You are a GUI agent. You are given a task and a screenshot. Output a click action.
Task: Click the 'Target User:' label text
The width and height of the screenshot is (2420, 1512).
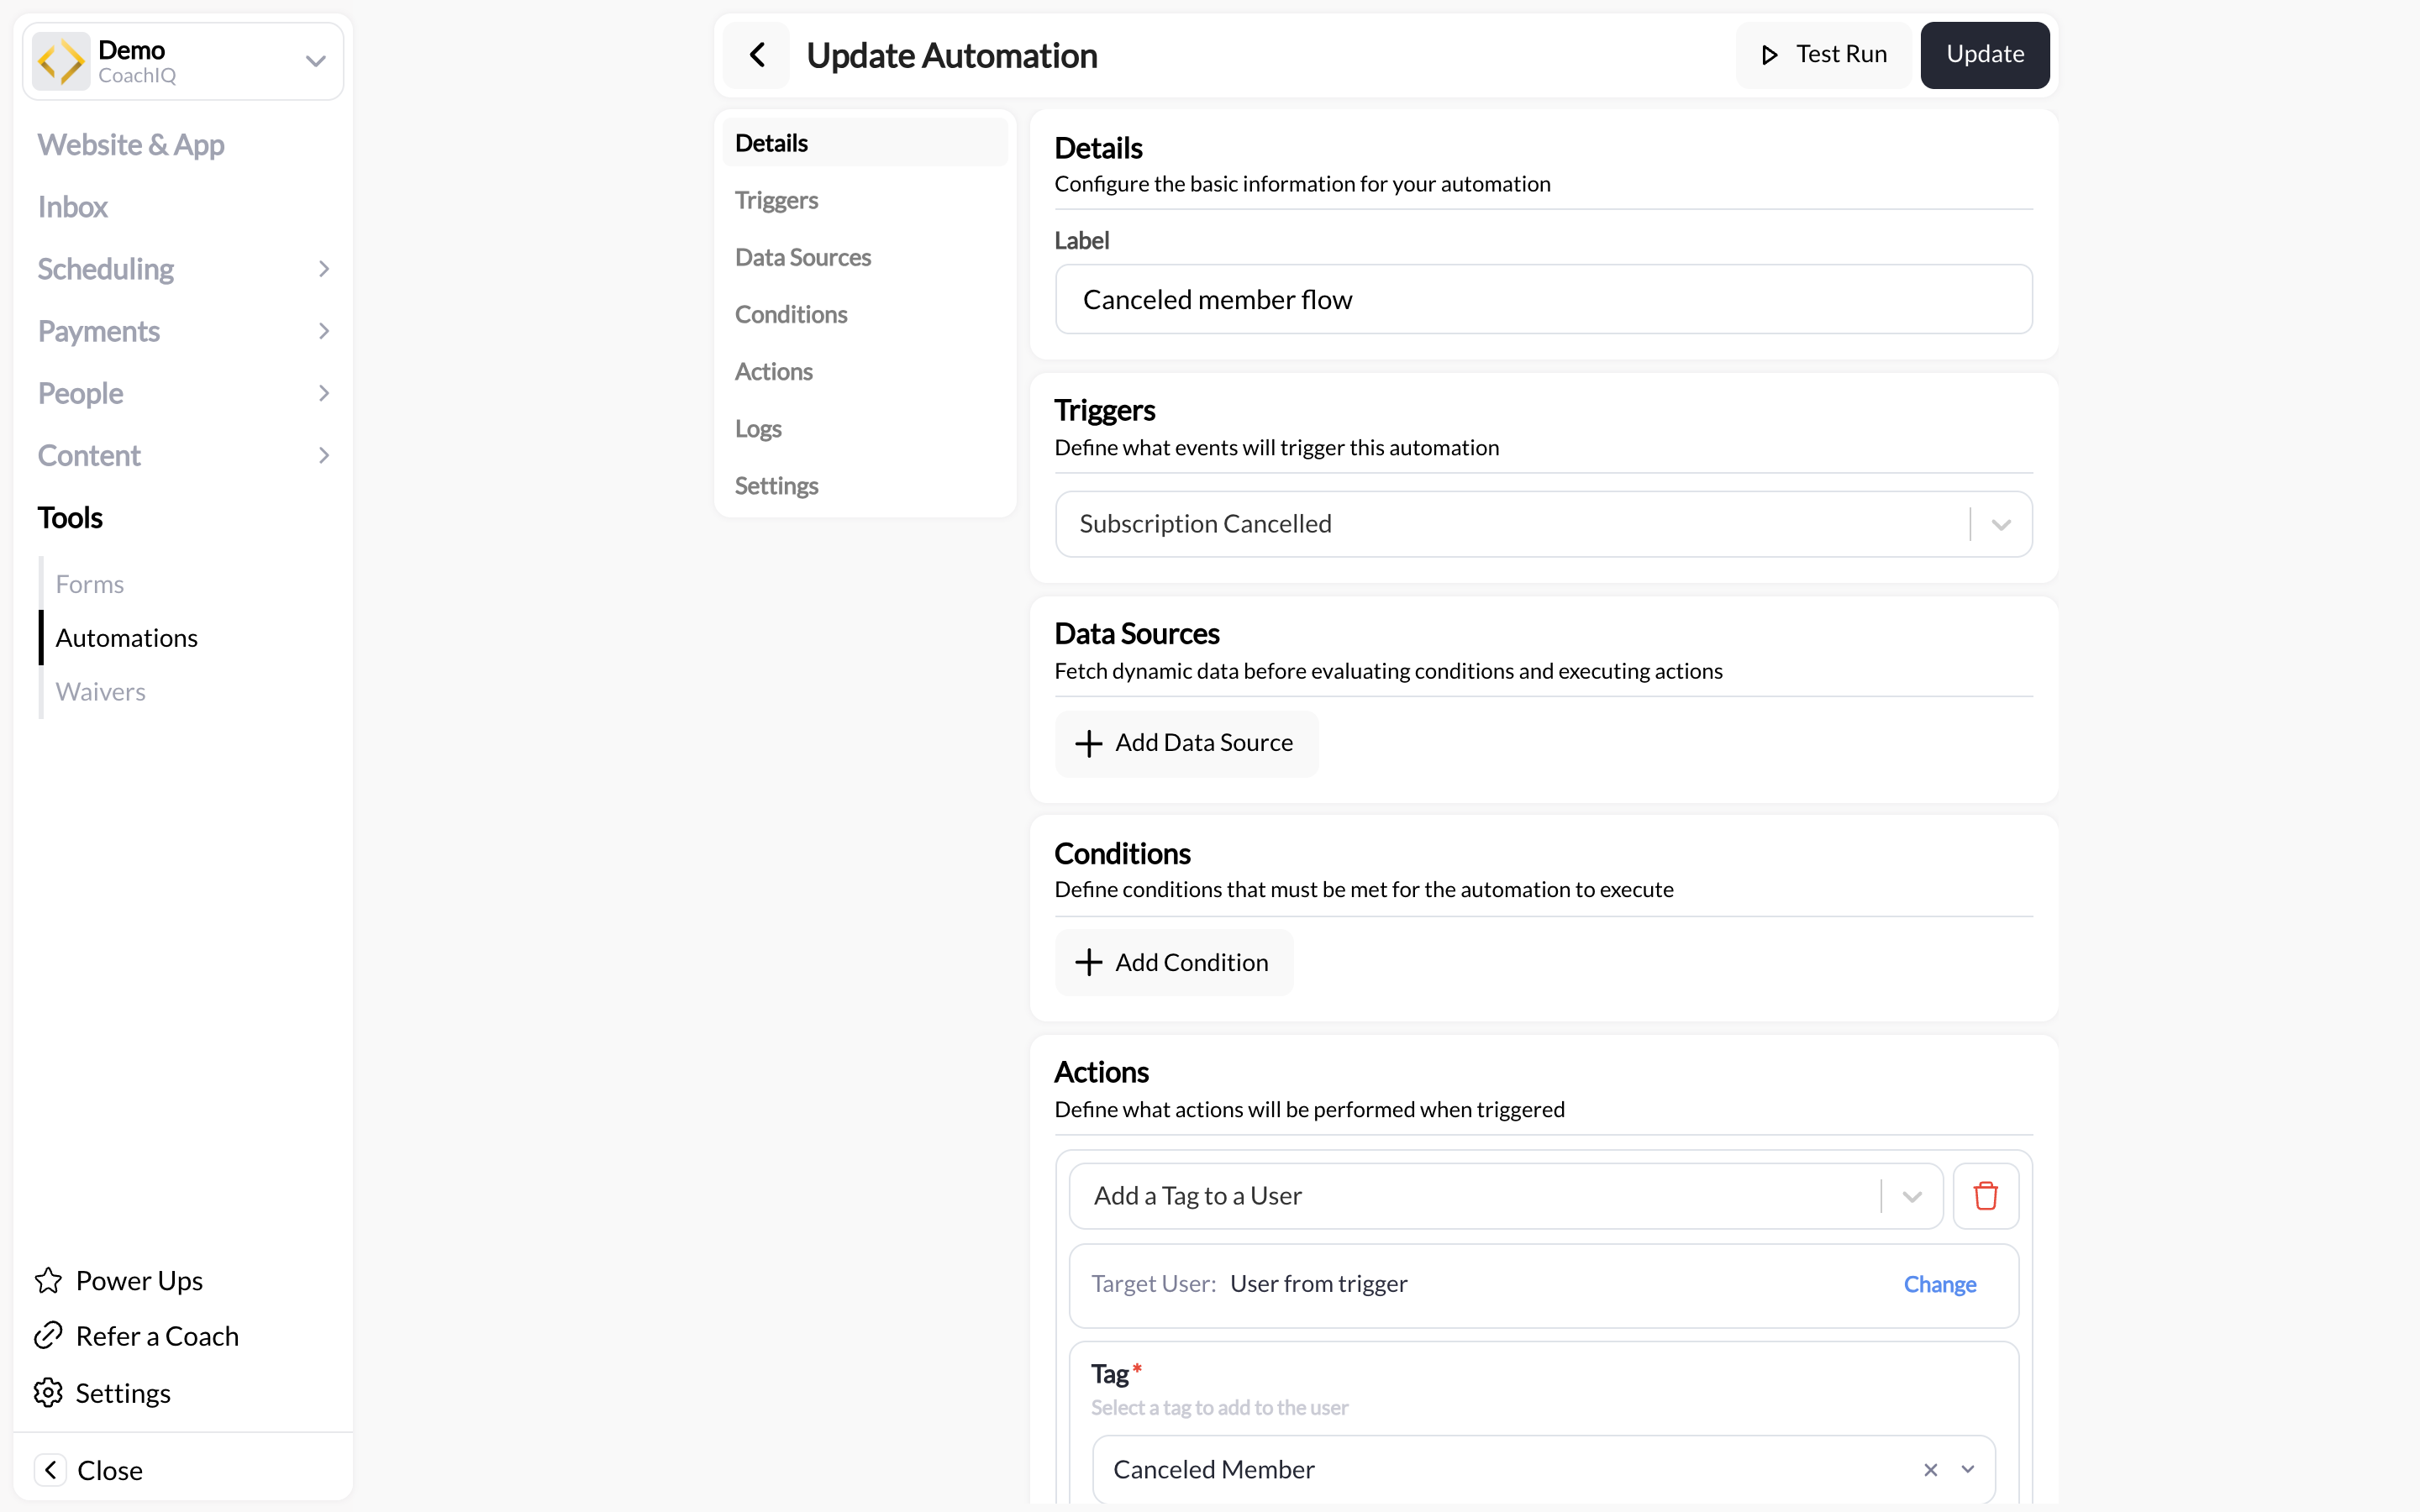(x=1153, y=1284)
